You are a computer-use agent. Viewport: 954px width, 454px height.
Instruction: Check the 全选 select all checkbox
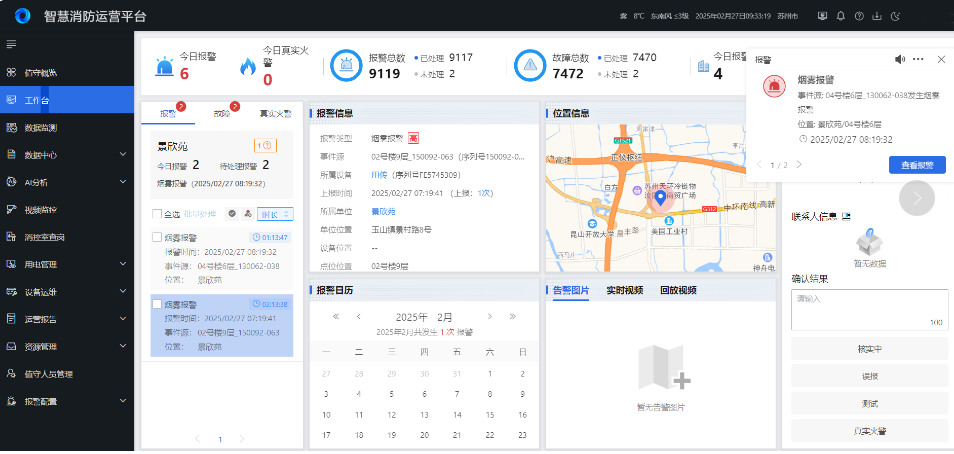tap(157, 214)
